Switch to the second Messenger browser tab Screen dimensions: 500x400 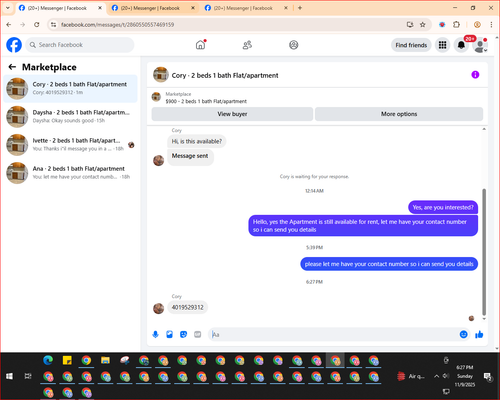click(x=153, y=8)
